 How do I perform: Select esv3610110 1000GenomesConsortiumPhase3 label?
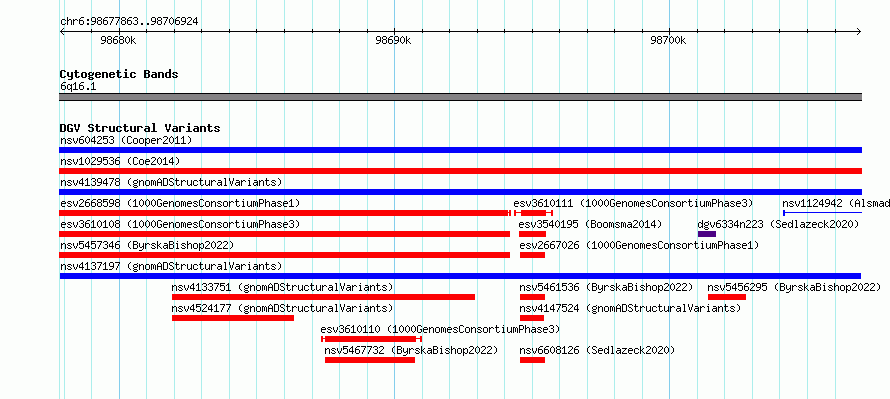pyautogui.click(x=440, y=329)
